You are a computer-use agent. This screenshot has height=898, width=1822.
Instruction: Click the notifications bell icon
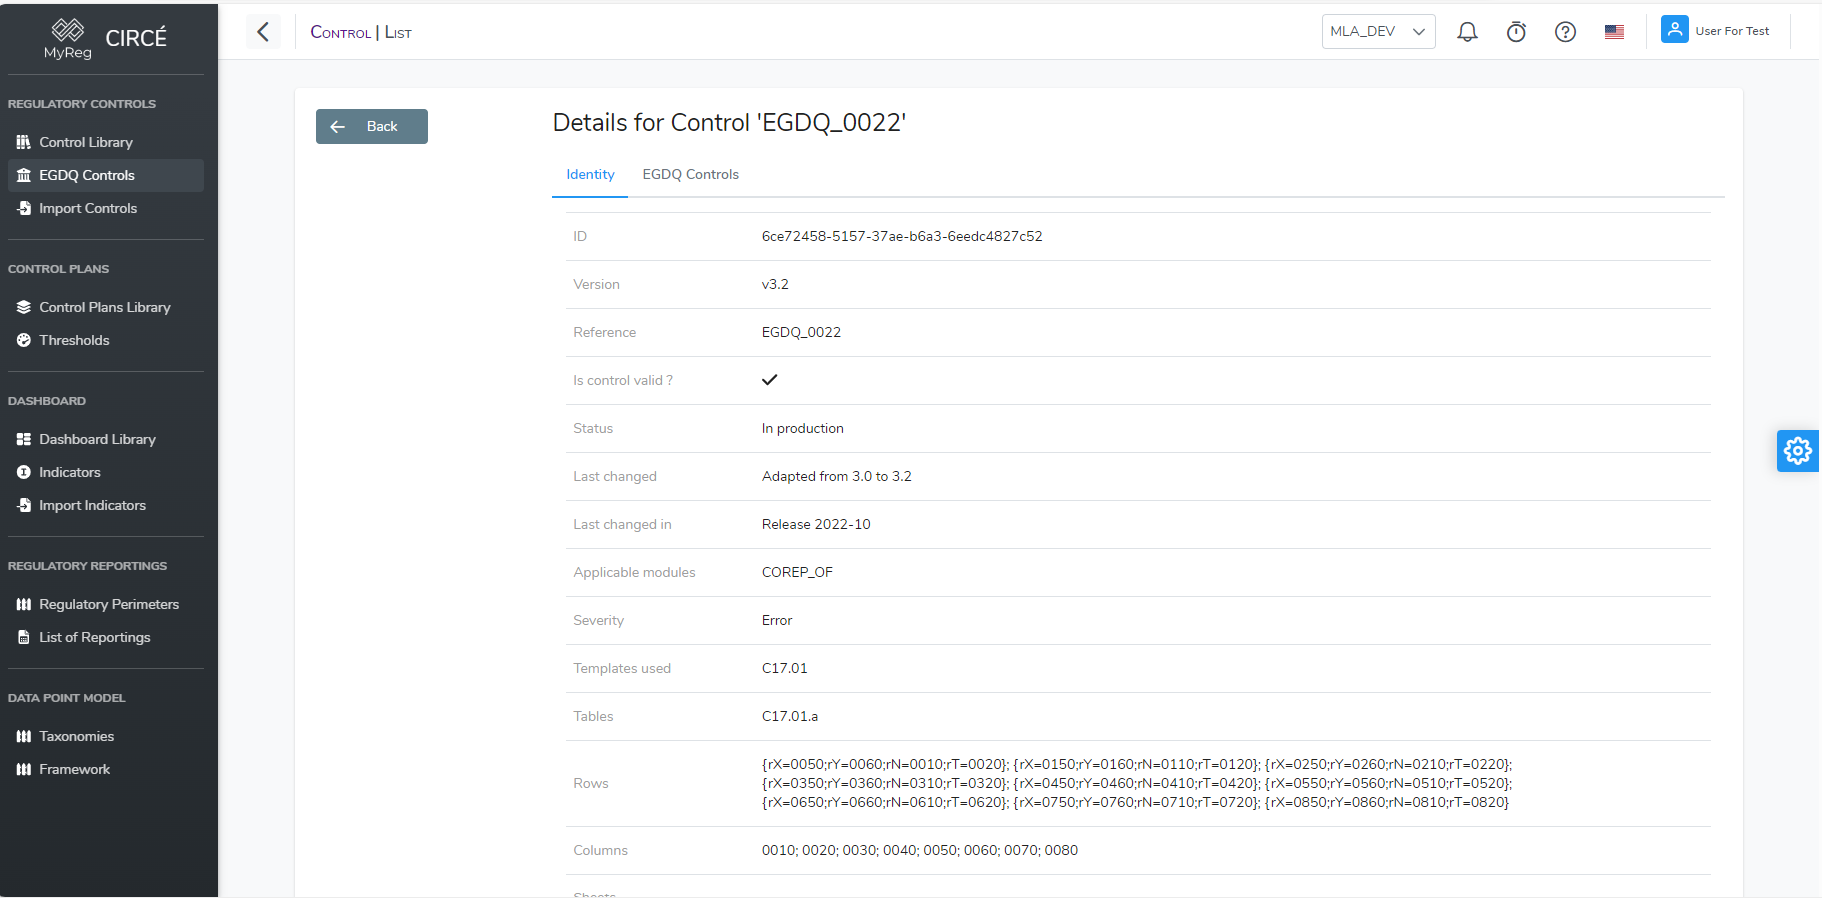[x=1467, y=32]
